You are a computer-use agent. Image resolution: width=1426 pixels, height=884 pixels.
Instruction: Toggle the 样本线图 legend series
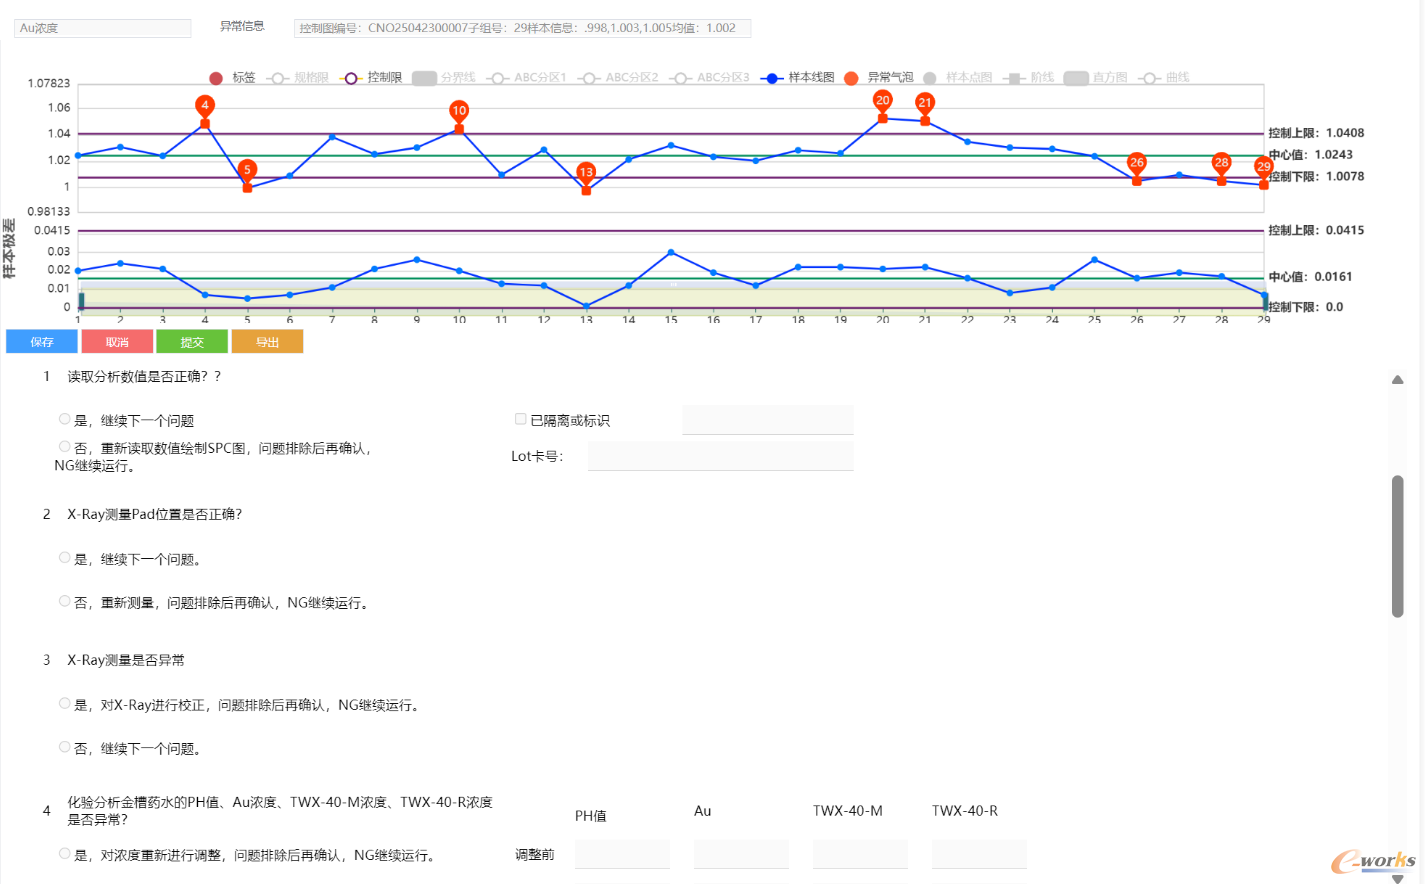click(772, 78)
